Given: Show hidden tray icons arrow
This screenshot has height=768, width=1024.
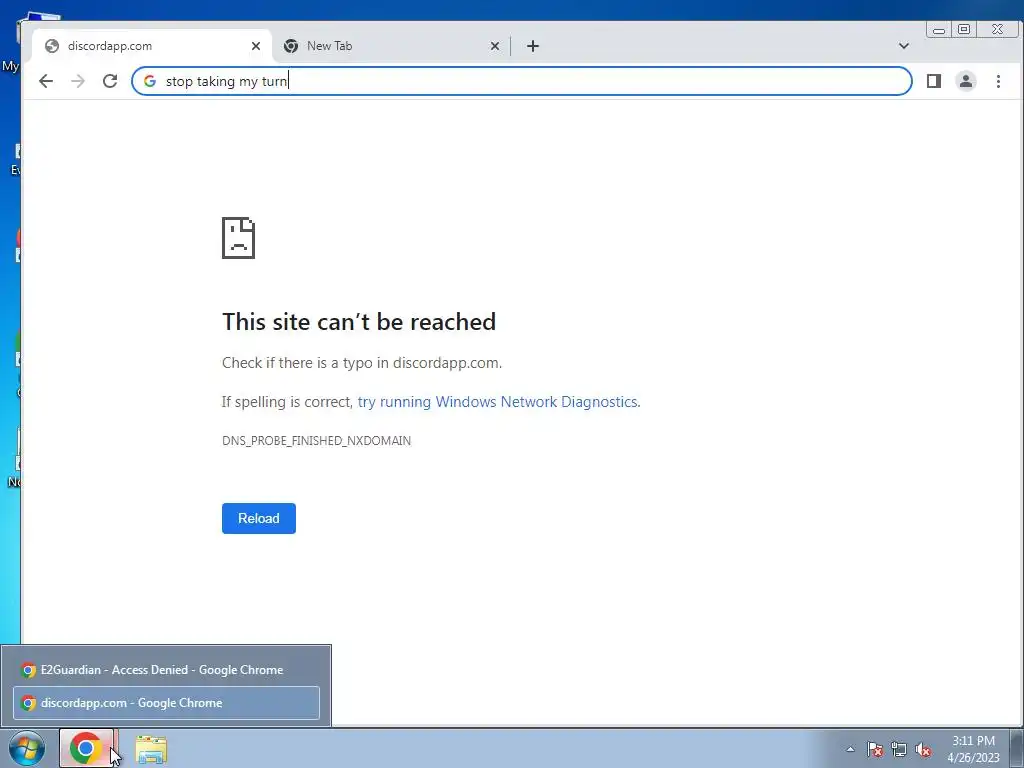Looking at the screenshot, I should tap(850, 749).
